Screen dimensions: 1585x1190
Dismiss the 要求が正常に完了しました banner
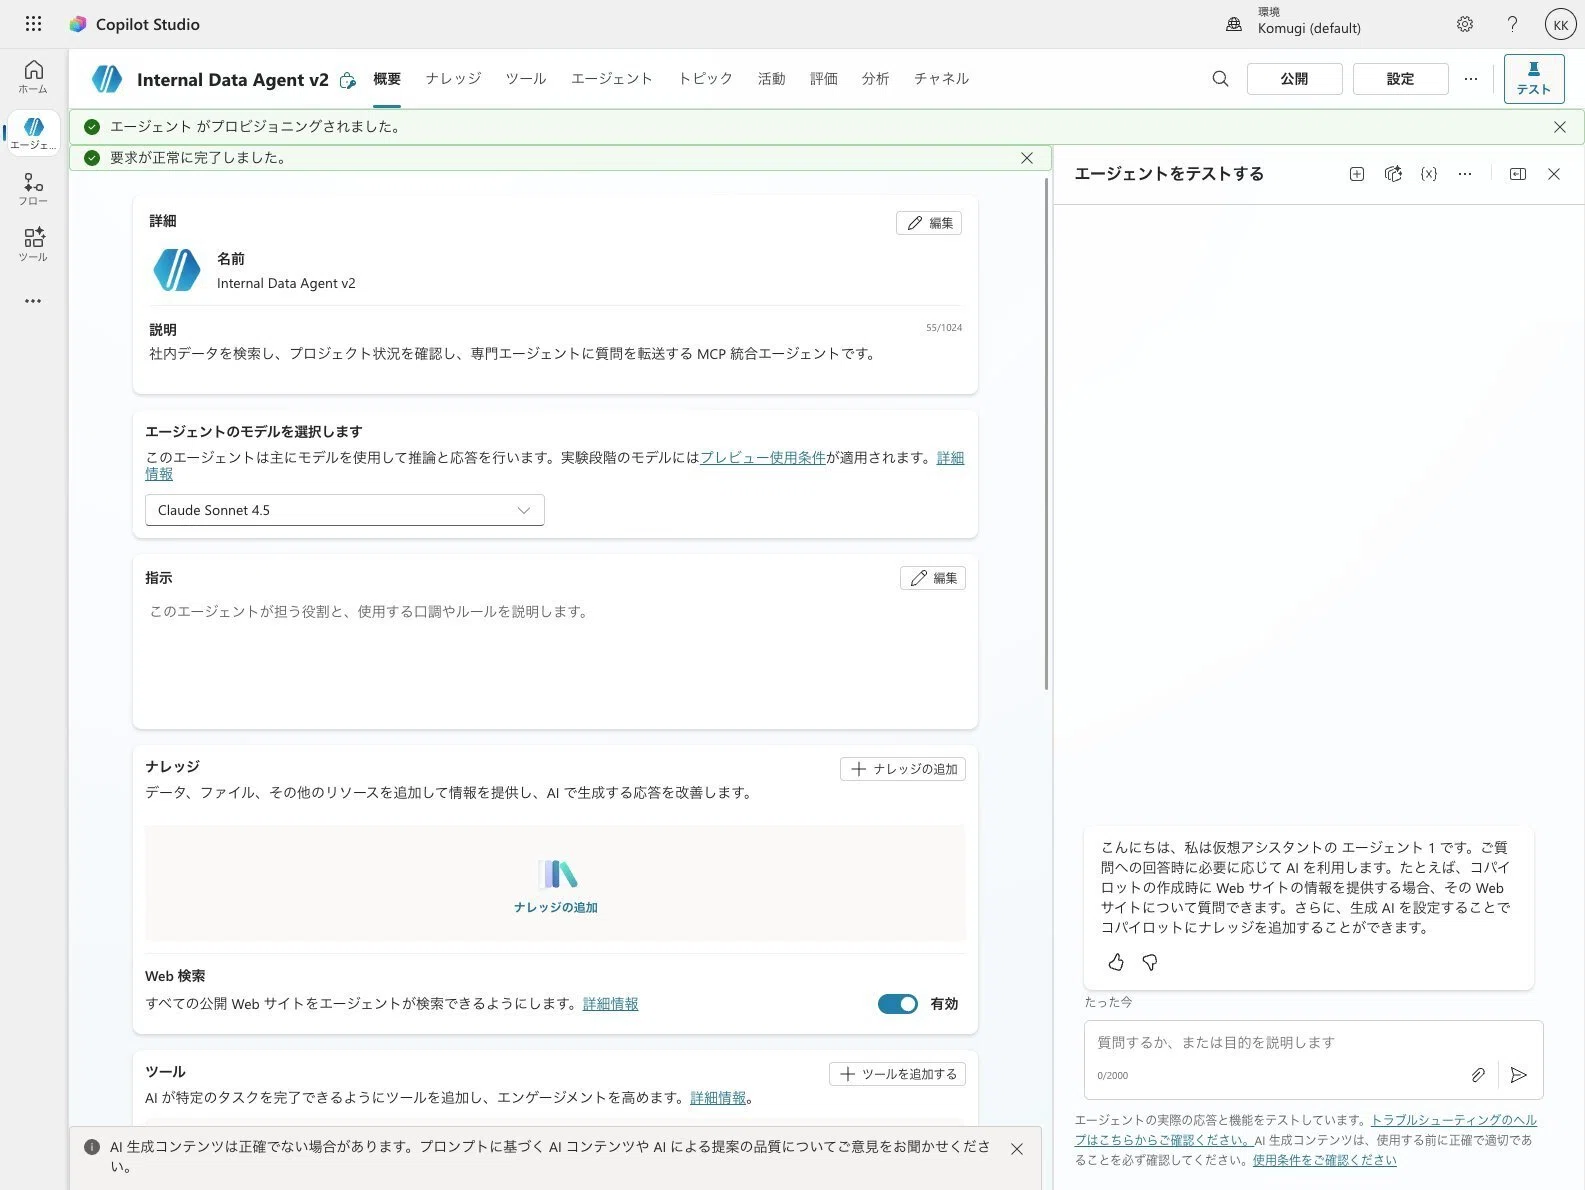click(x=1027, y=158)
